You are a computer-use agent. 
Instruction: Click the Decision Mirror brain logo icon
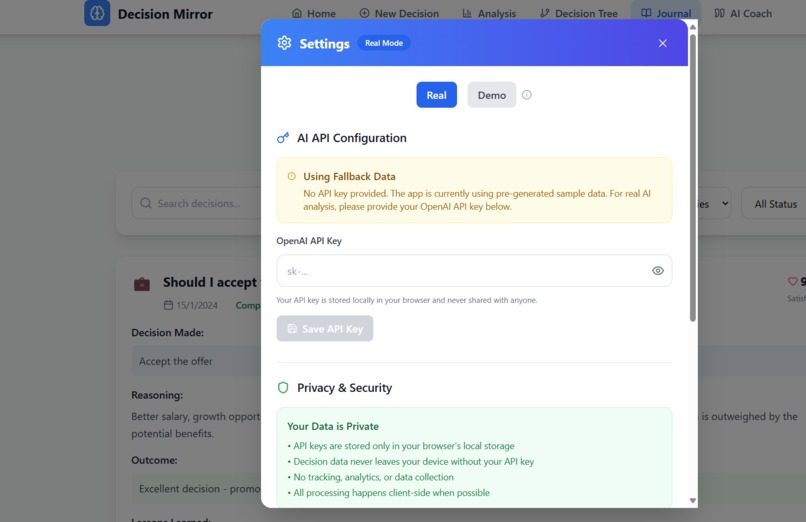point(97,13)
